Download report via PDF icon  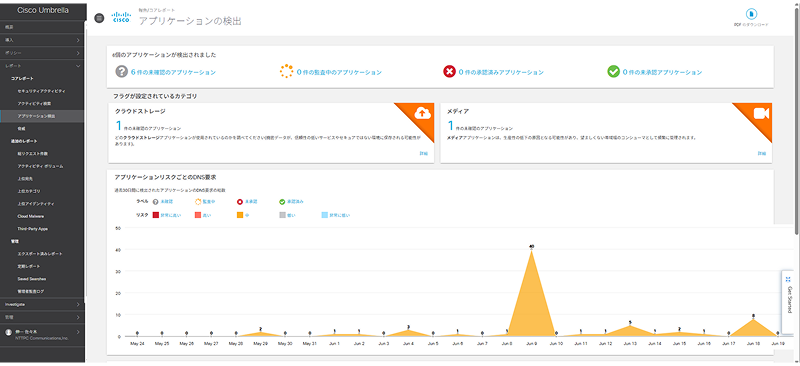click(752, 14)
